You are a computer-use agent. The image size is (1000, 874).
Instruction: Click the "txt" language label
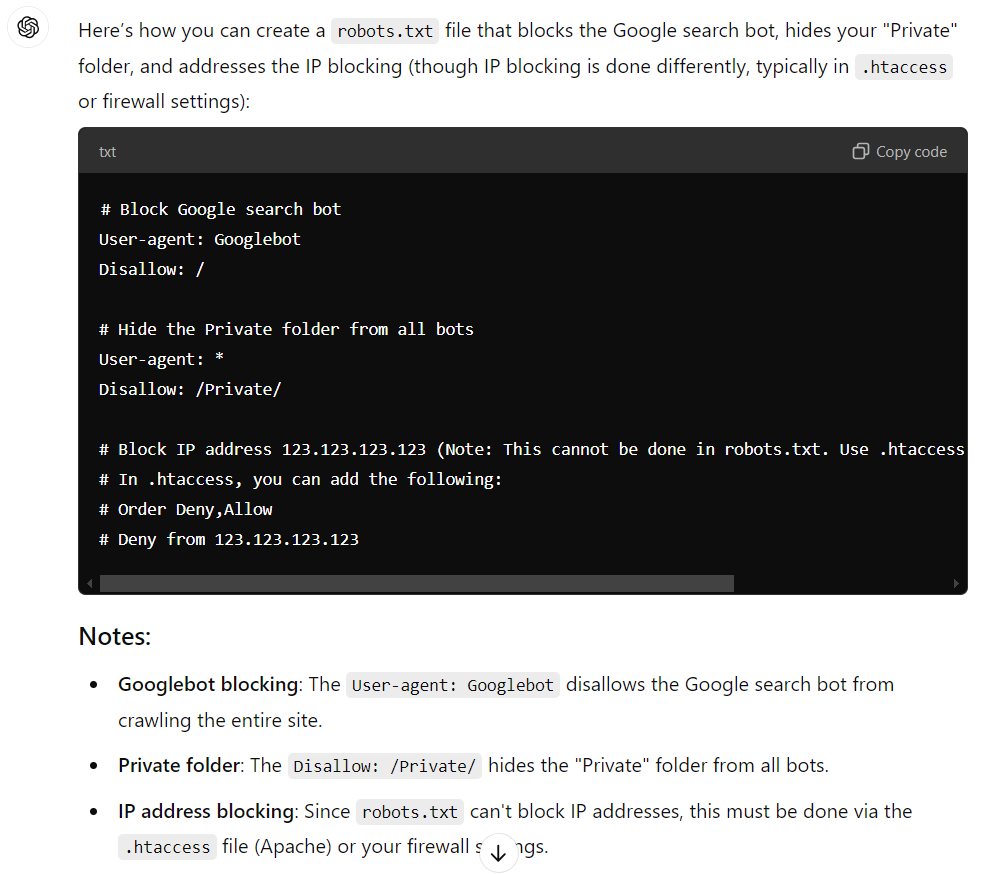[107, 152]
